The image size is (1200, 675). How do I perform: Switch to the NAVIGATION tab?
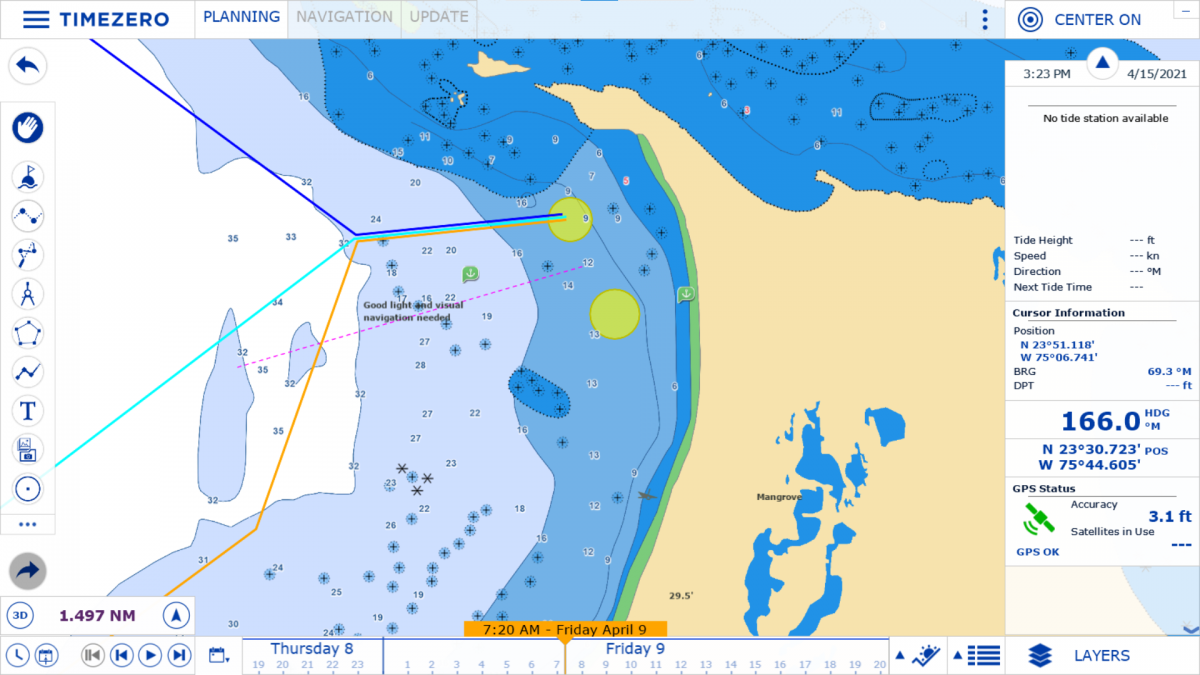344,17
